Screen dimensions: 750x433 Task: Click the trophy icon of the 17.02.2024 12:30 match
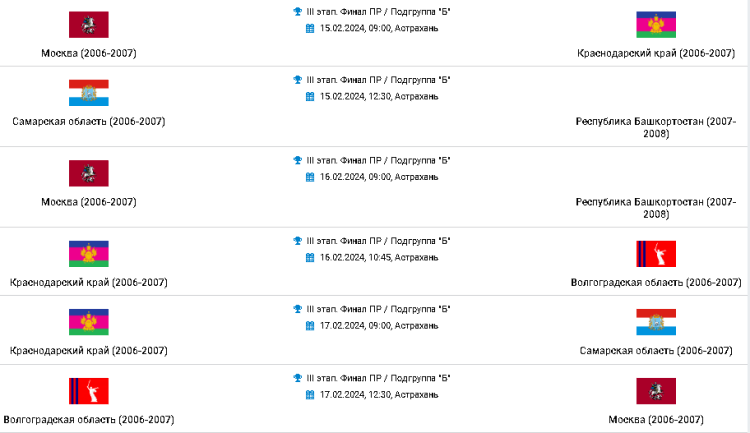[x=297, y=377]
